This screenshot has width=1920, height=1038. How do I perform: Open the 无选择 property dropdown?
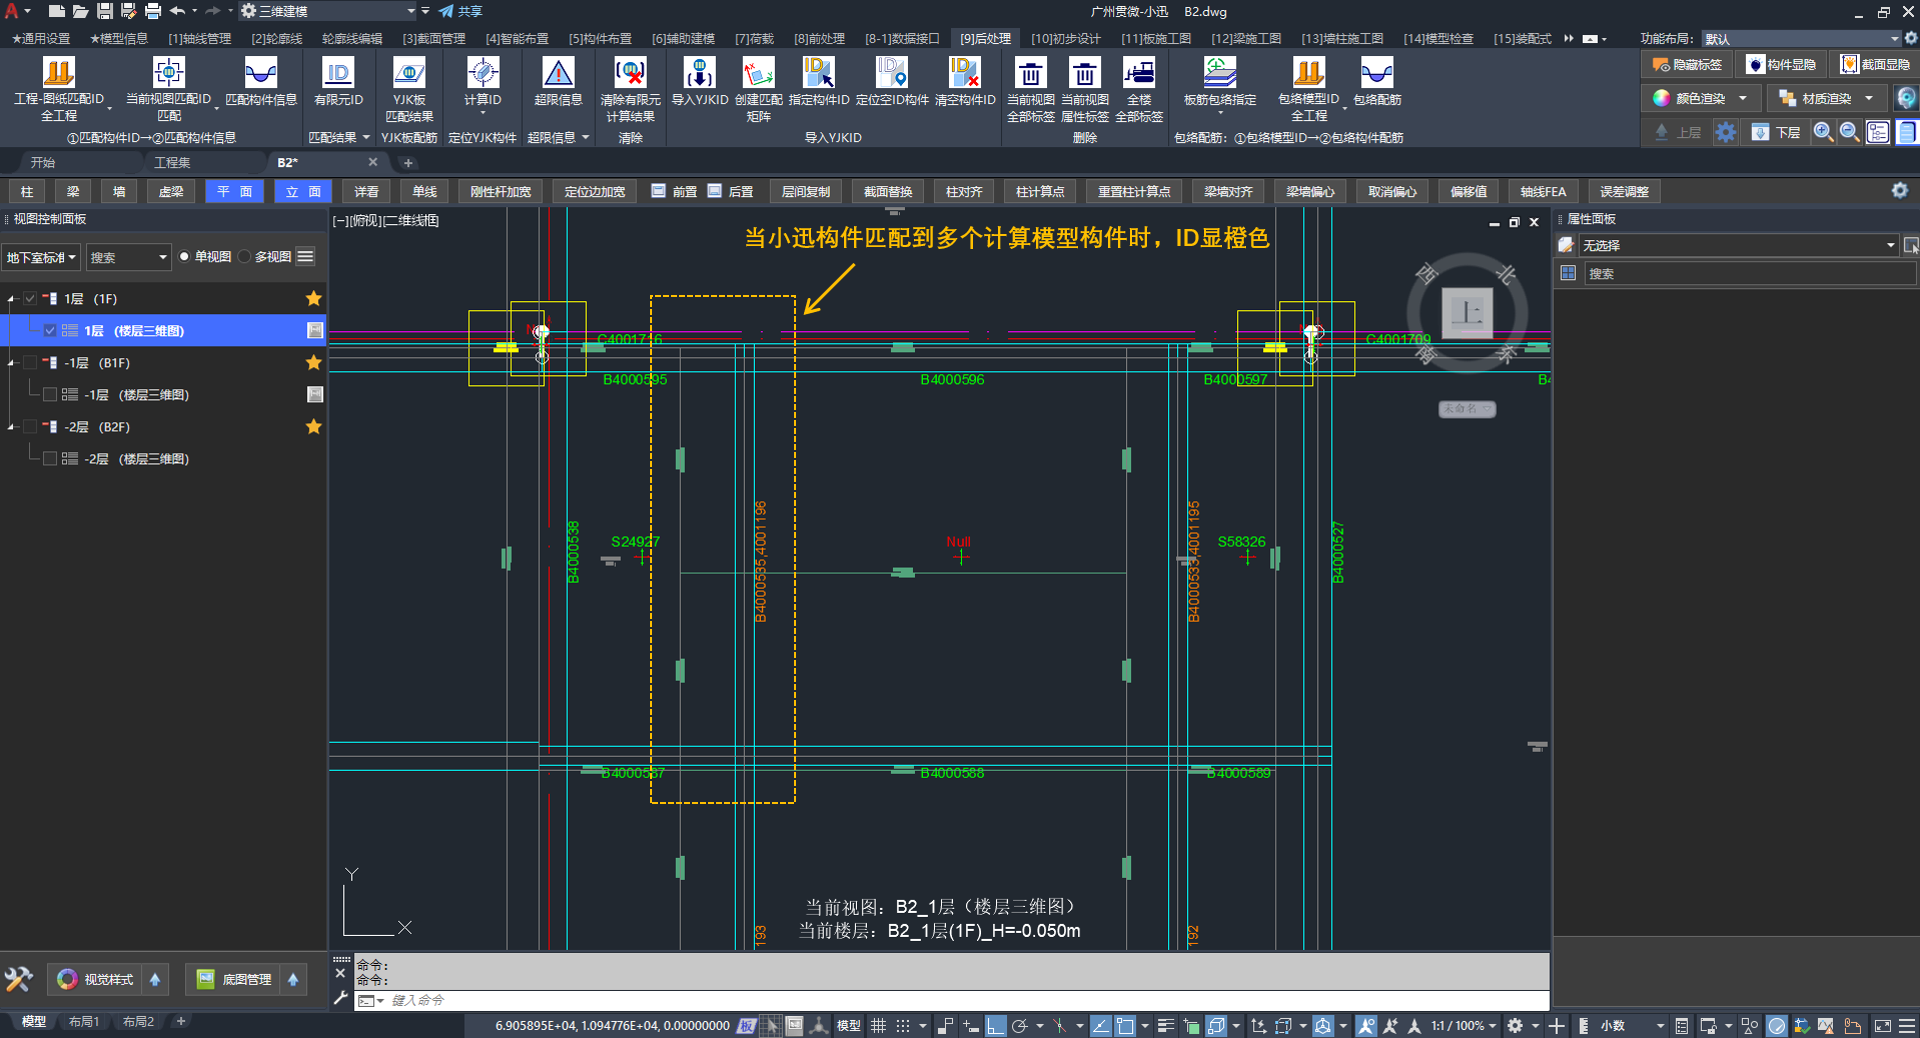click(x=1890, y=245)
